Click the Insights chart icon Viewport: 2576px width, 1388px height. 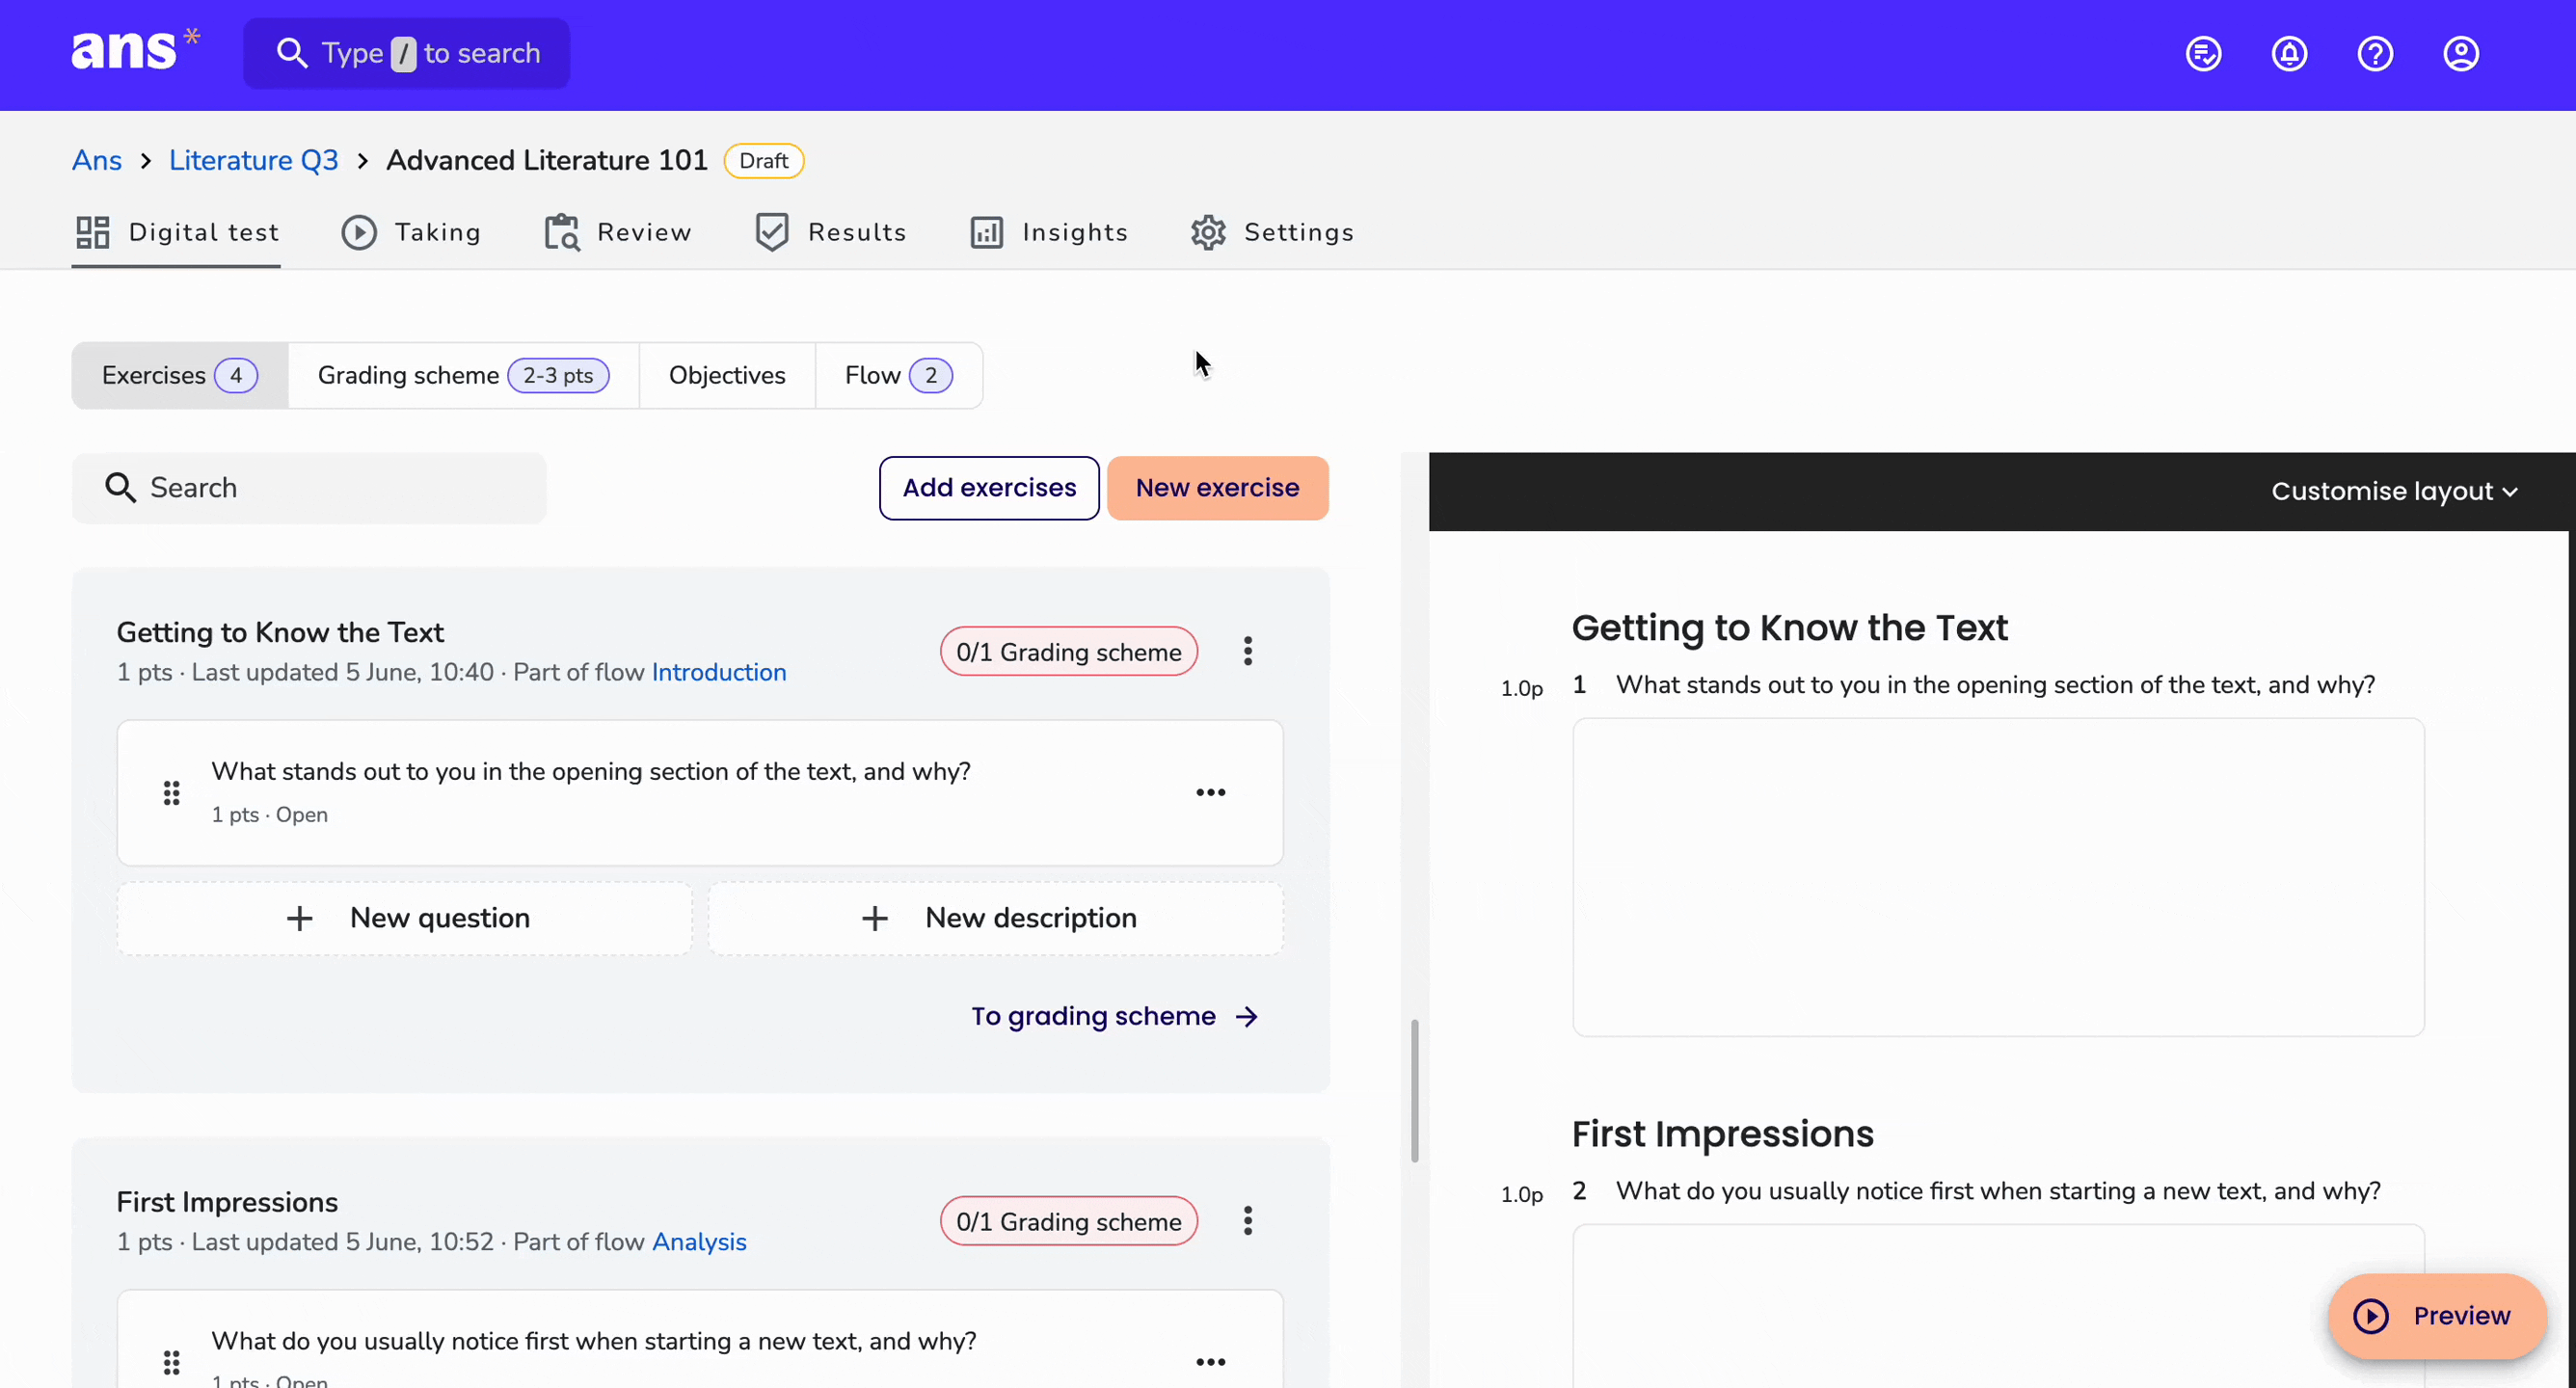tap(987, 232)
